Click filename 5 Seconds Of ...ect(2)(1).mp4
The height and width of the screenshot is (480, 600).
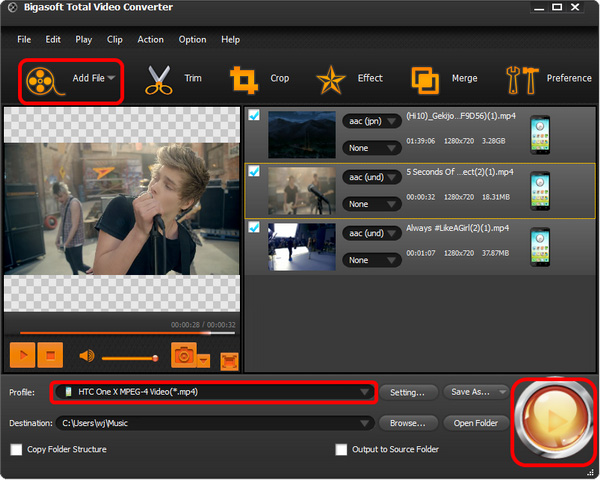click(460, 172)
